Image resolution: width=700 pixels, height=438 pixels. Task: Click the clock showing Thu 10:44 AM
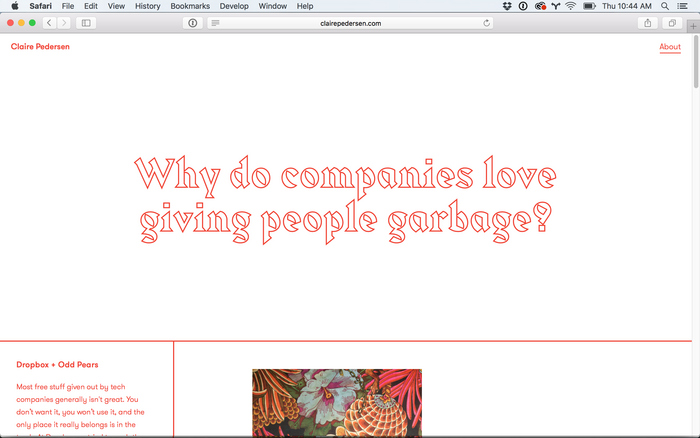pyautogui.click(x=627, y=6)
